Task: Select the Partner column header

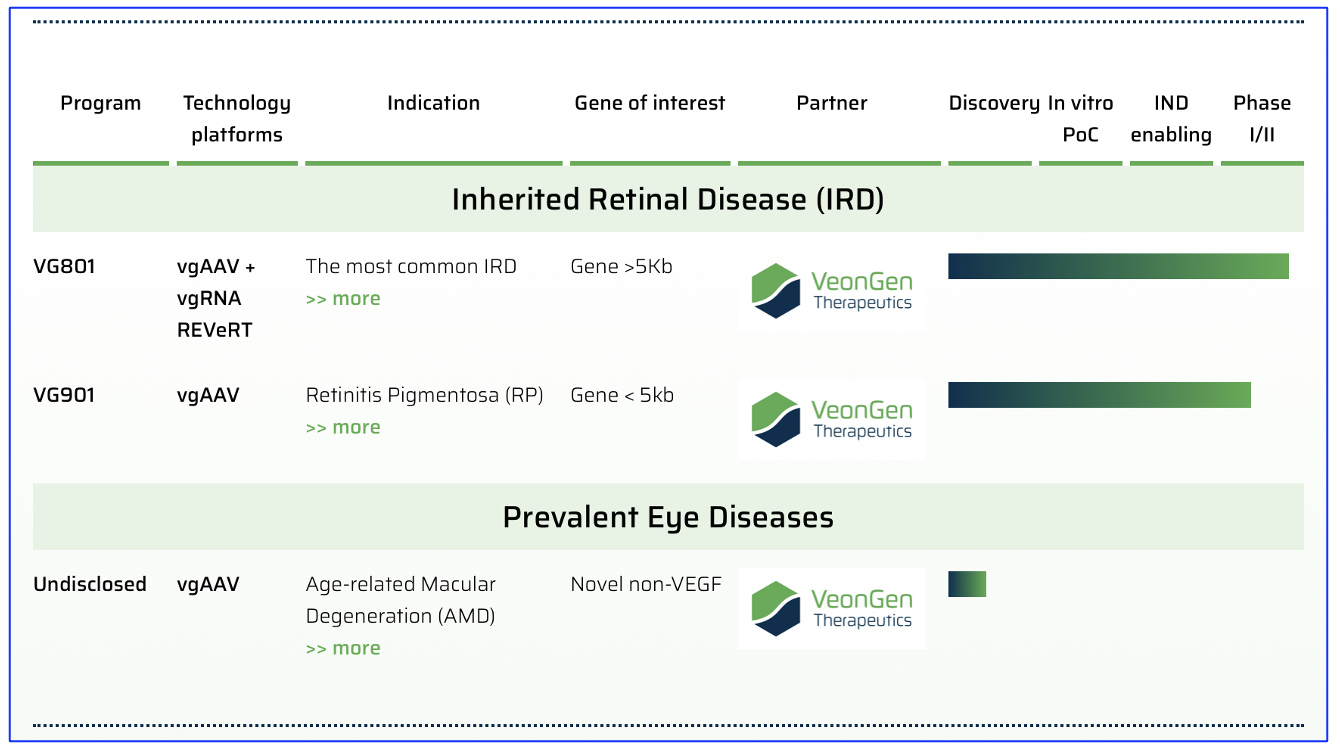Action: pos(832,103)
